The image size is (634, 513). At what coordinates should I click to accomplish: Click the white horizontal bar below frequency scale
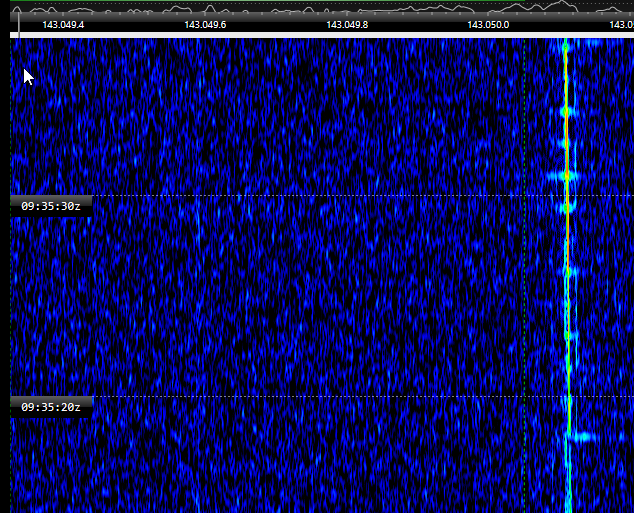tap(322, 36)
